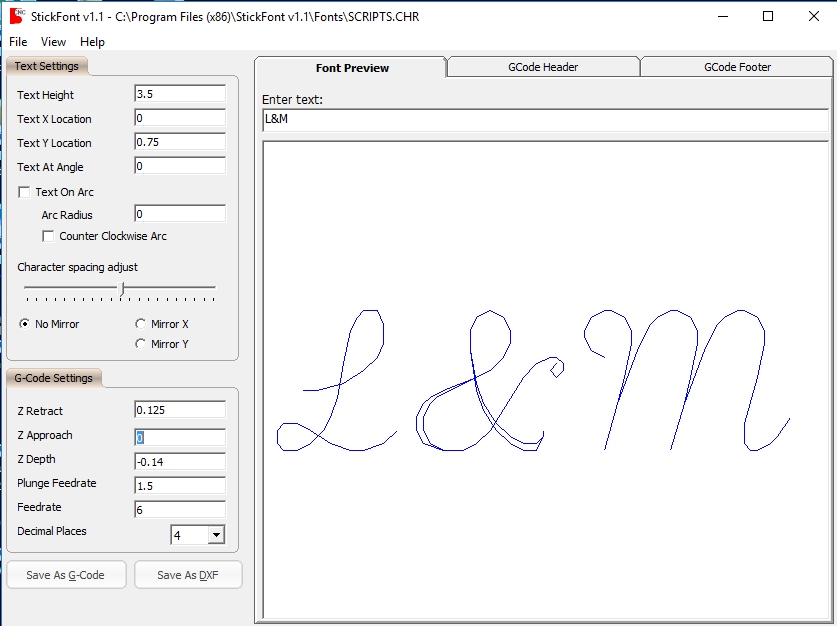Switch to the Font Preview tab
The width and height of the screenshot is (837, 626).
click(x=351, y=68)
